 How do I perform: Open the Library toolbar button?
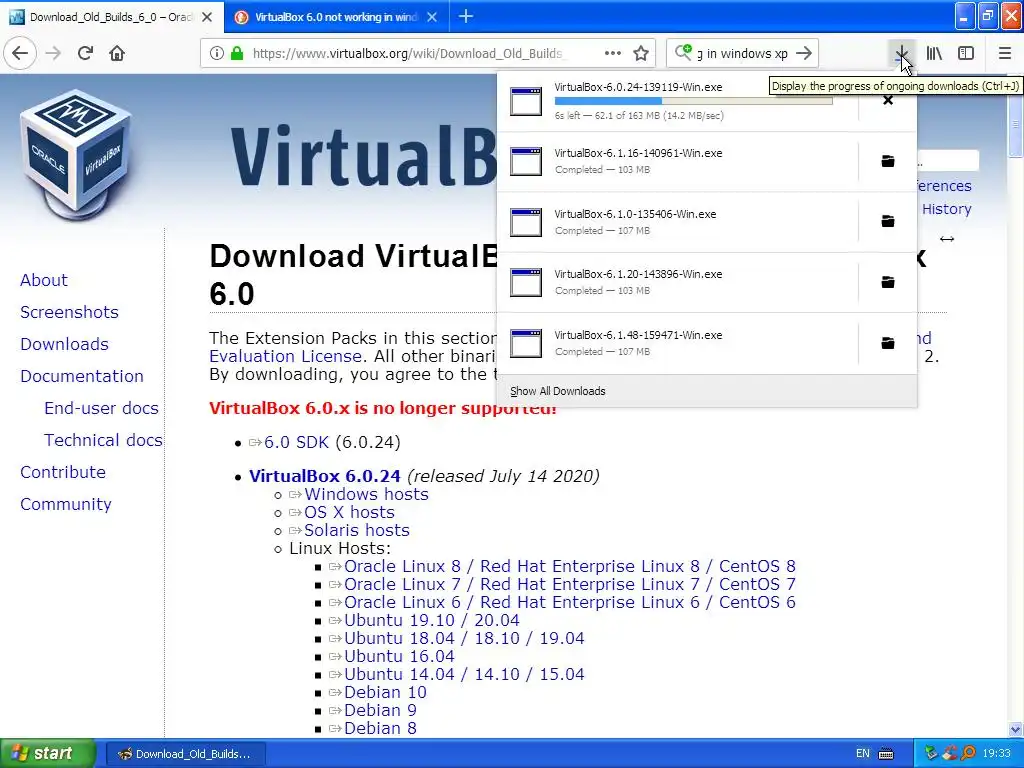coord(934,53)
